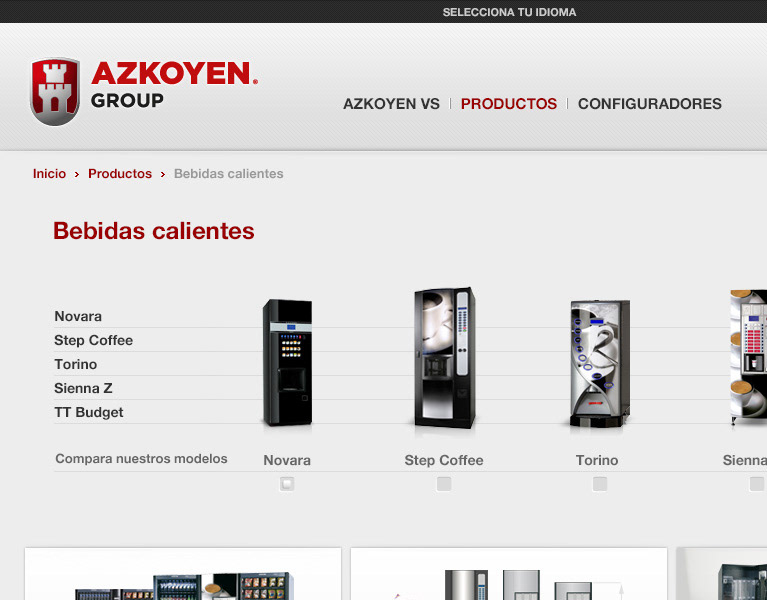Check the compare box under Sienna
767x600 pixels.
(757, 484)
